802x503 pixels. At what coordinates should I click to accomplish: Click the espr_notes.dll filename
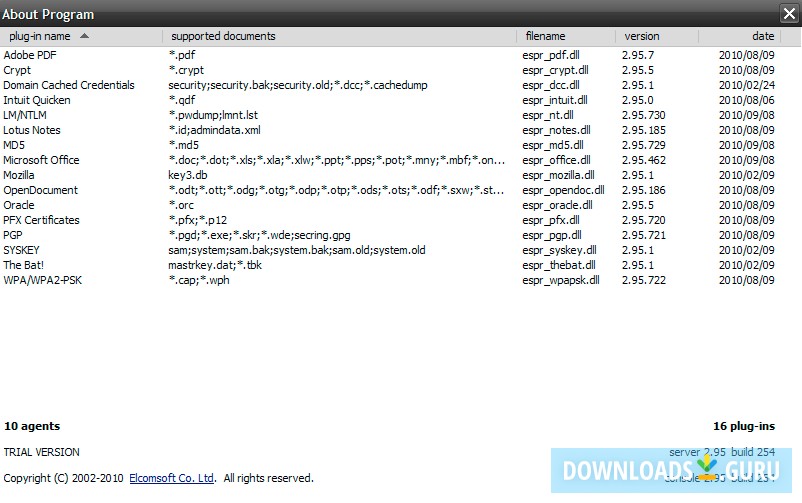tap(556, 130)
